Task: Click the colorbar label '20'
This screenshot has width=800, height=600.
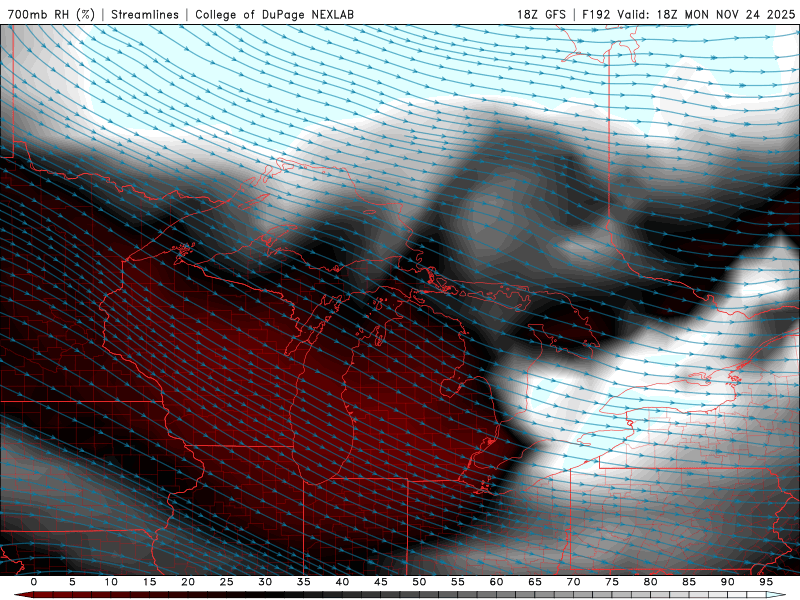Action: tap(188, 582)
